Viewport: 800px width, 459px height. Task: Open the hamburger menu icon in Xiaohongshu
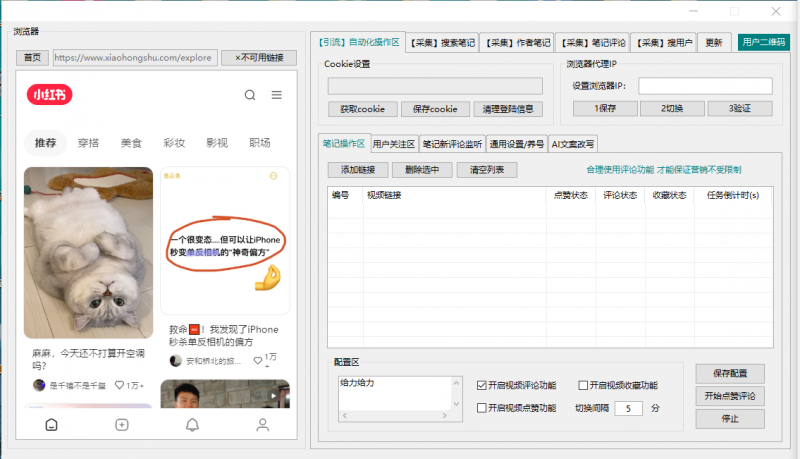coord(276,96)
